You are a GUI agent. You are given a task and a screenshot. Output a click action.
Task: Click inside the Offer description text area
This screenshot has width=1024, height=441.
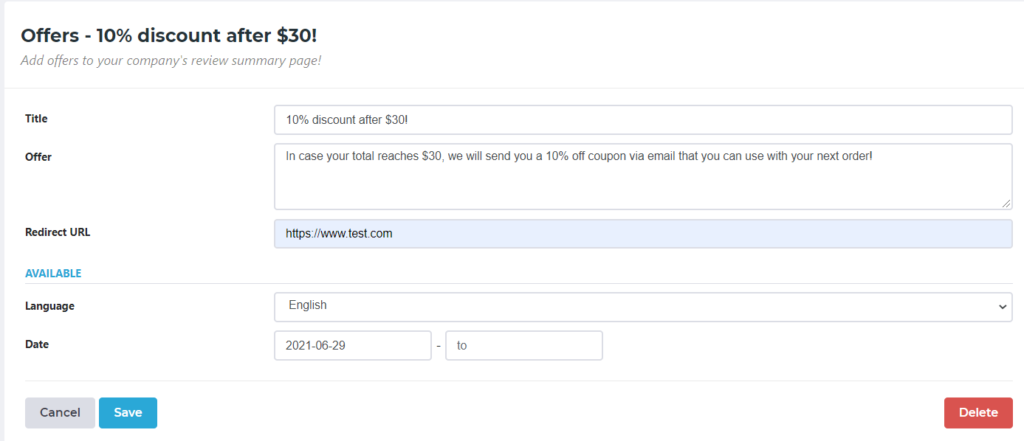click(642, 176)
